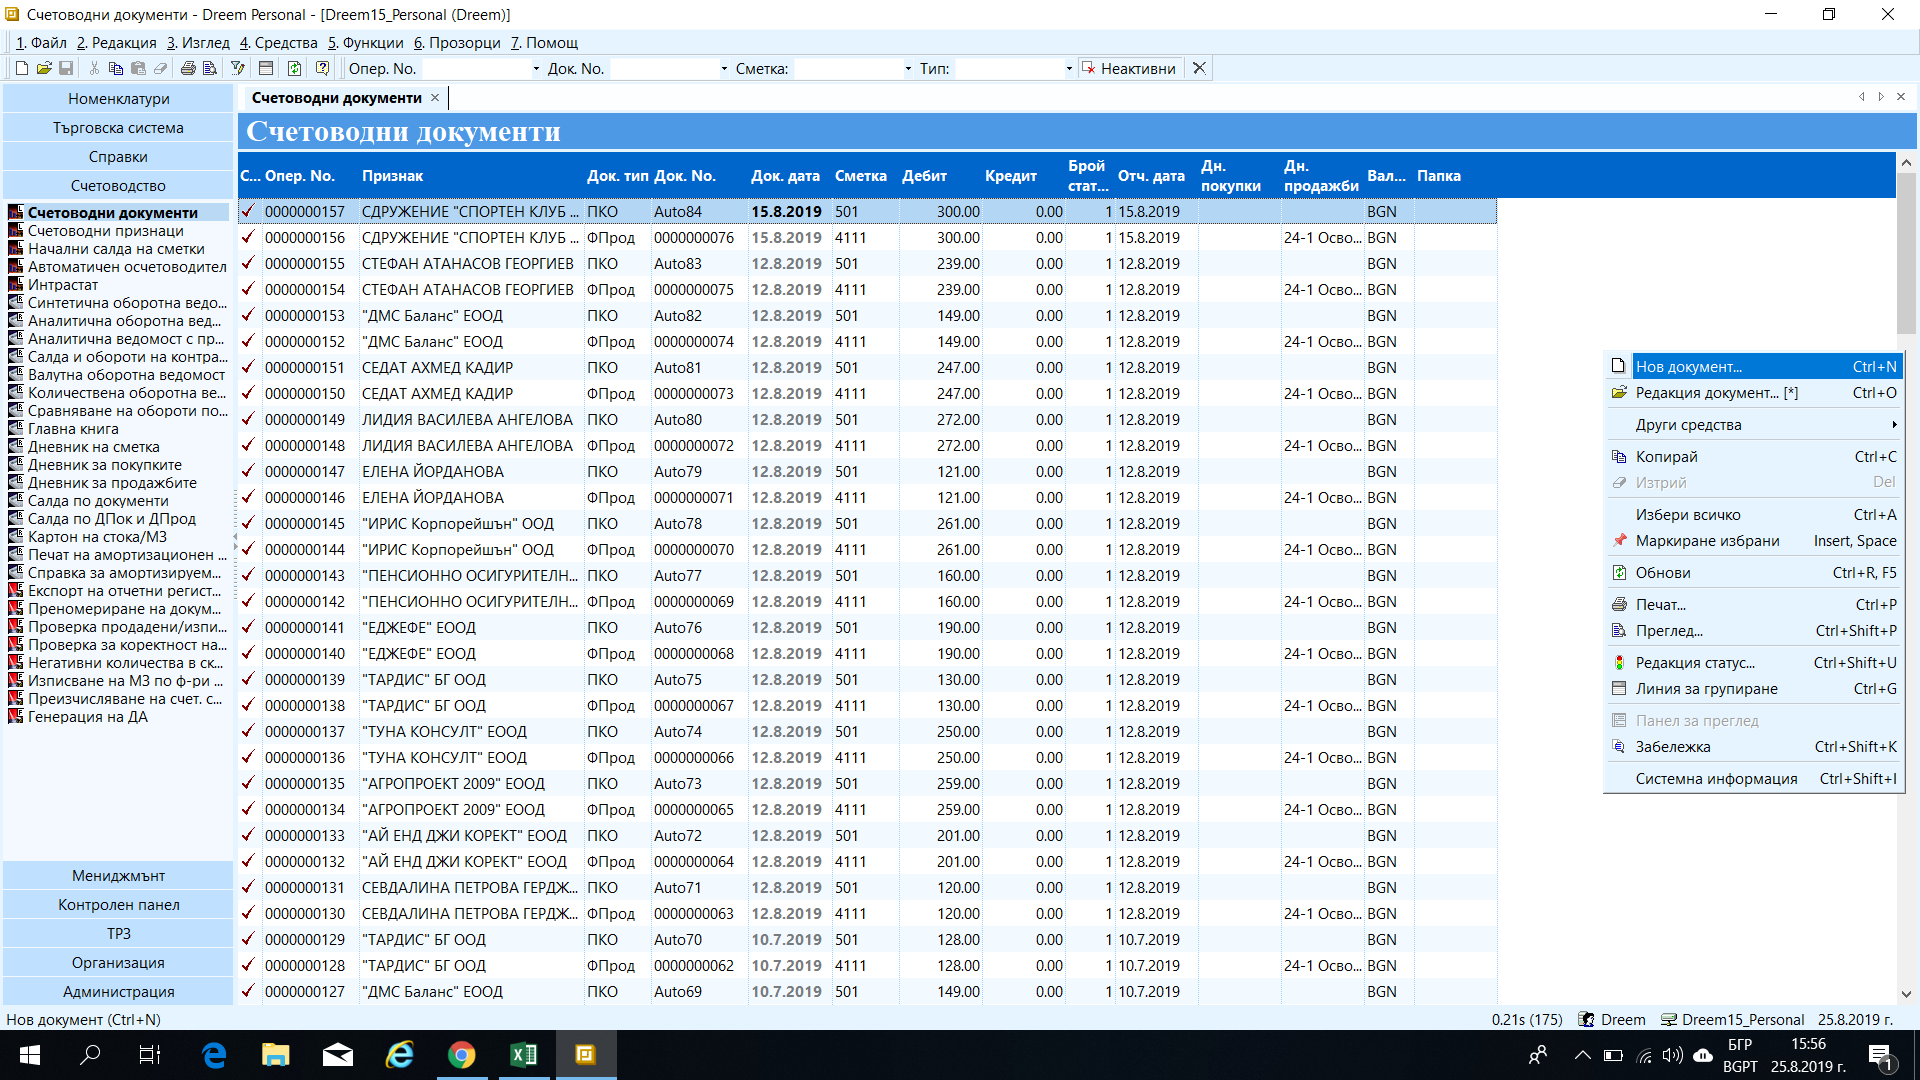1920x1080 pixels.
Task: Open Генерация на ДА in the sidebar
Action: point(87,717)
